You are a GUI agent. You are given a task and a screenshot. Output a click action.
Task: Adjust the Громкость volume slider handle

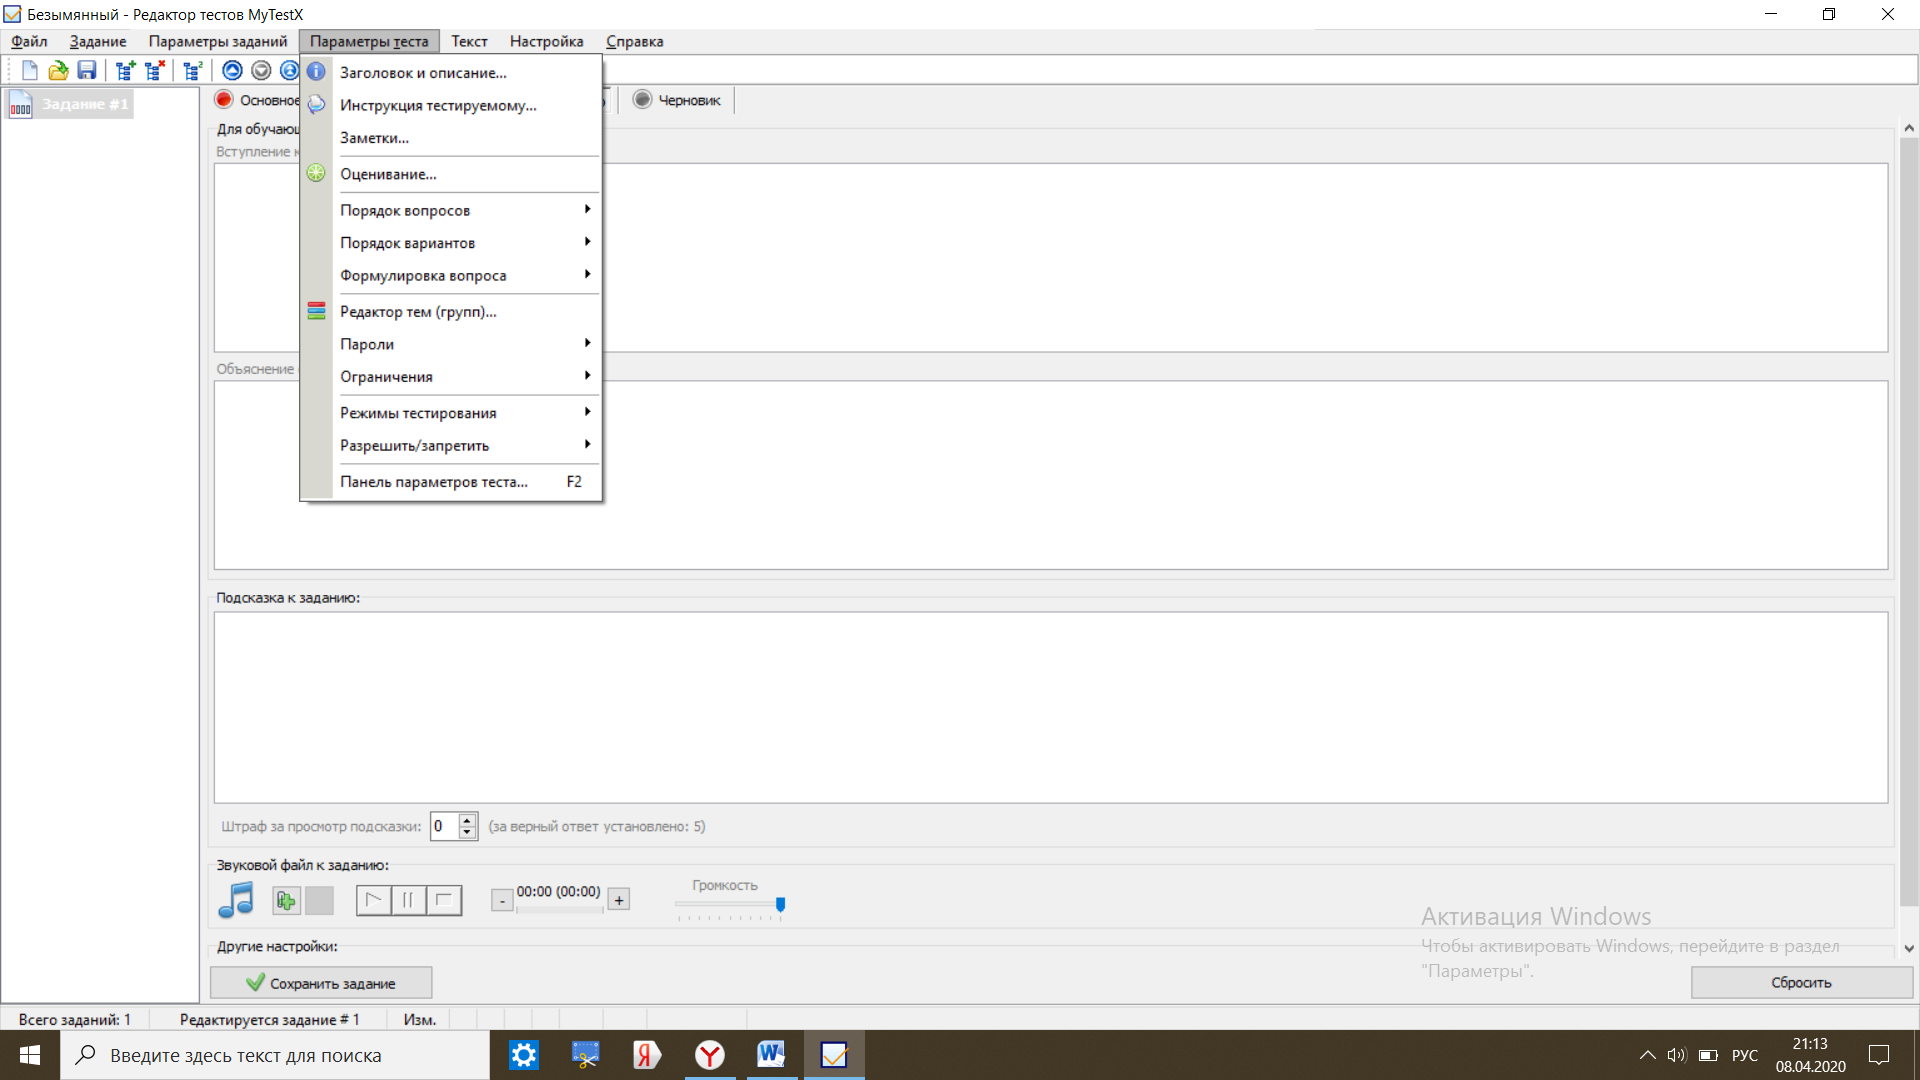point(781,904)
